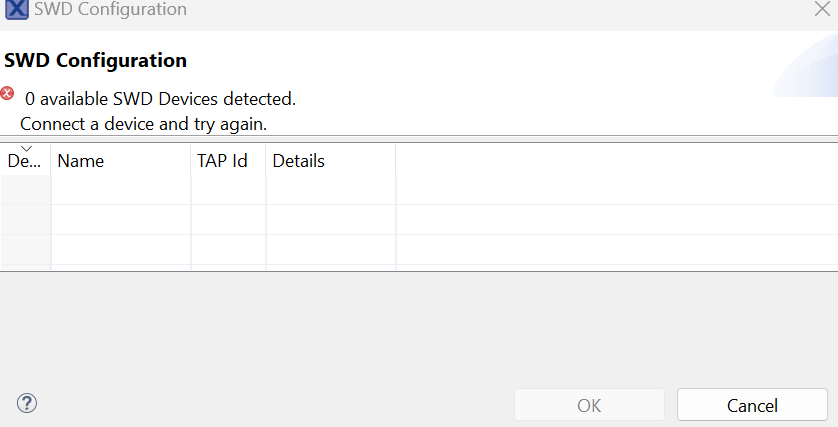Click the SWD Configuration title bar text
This screenshot has height=427, width=838.
[110, 9]
